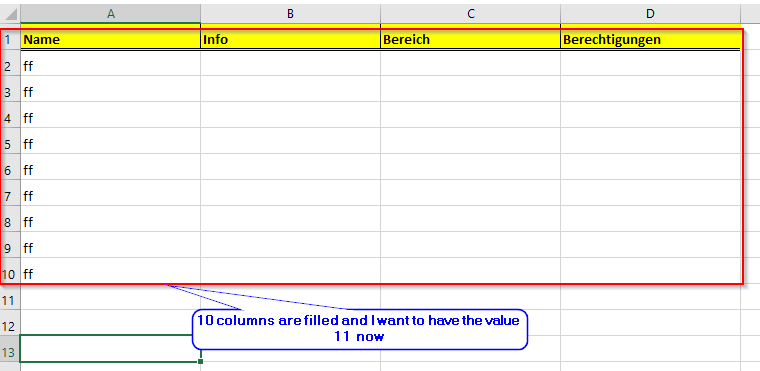Select column D header
The height and width of the screenshot is (371, 760).
[650, 14]
